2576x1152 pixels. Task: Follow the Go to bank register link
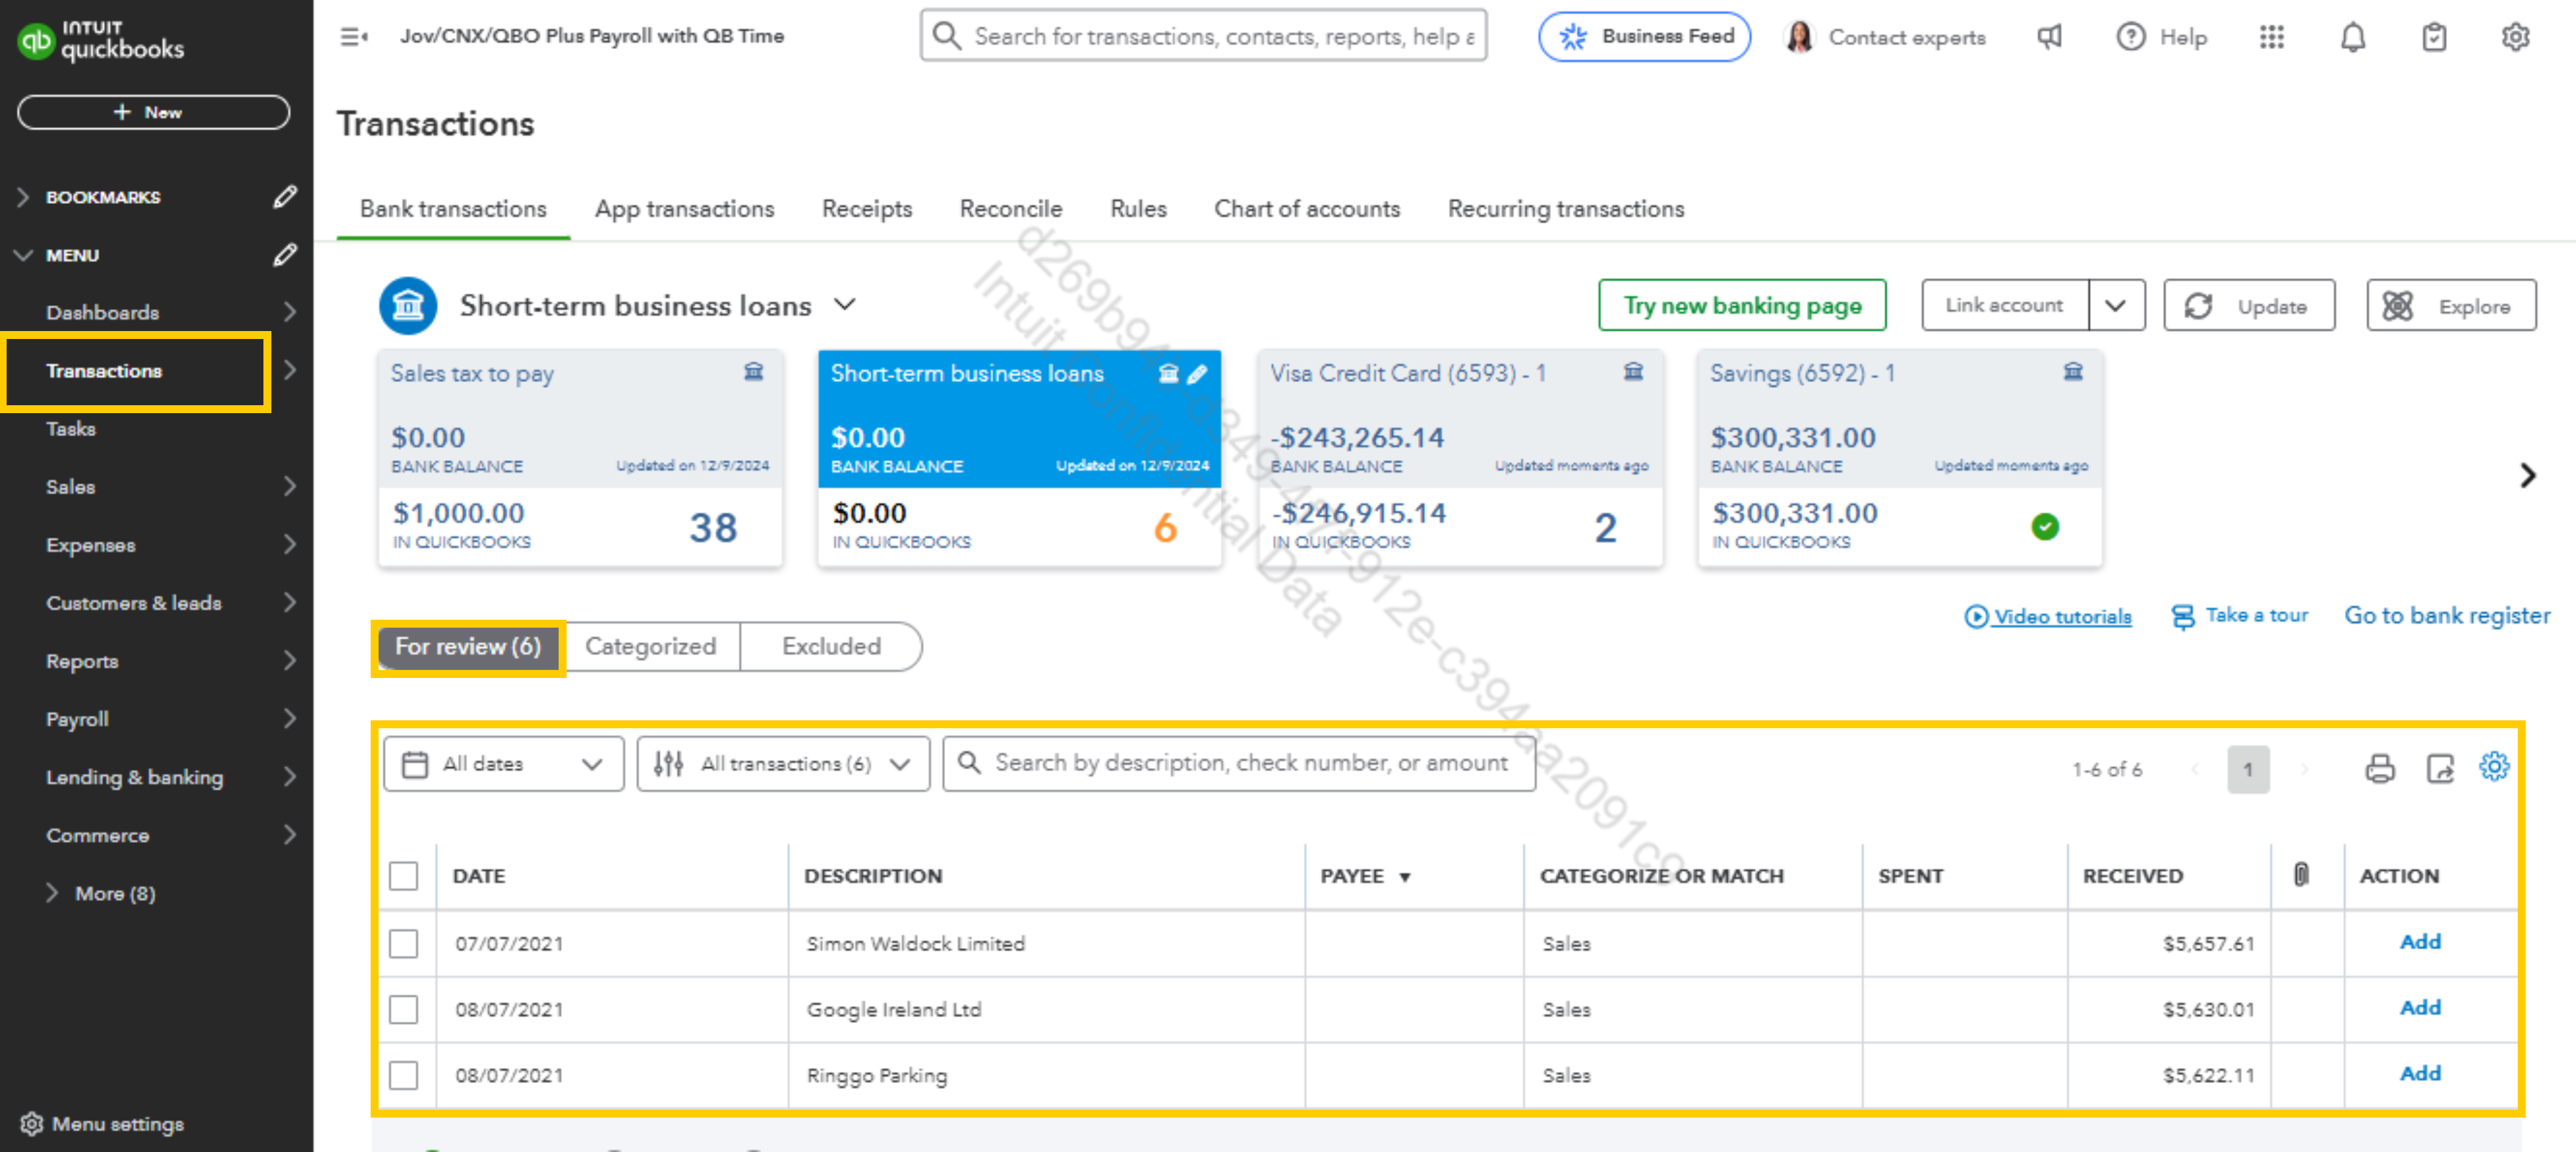pyautogui.click(x=2447, y=615)
